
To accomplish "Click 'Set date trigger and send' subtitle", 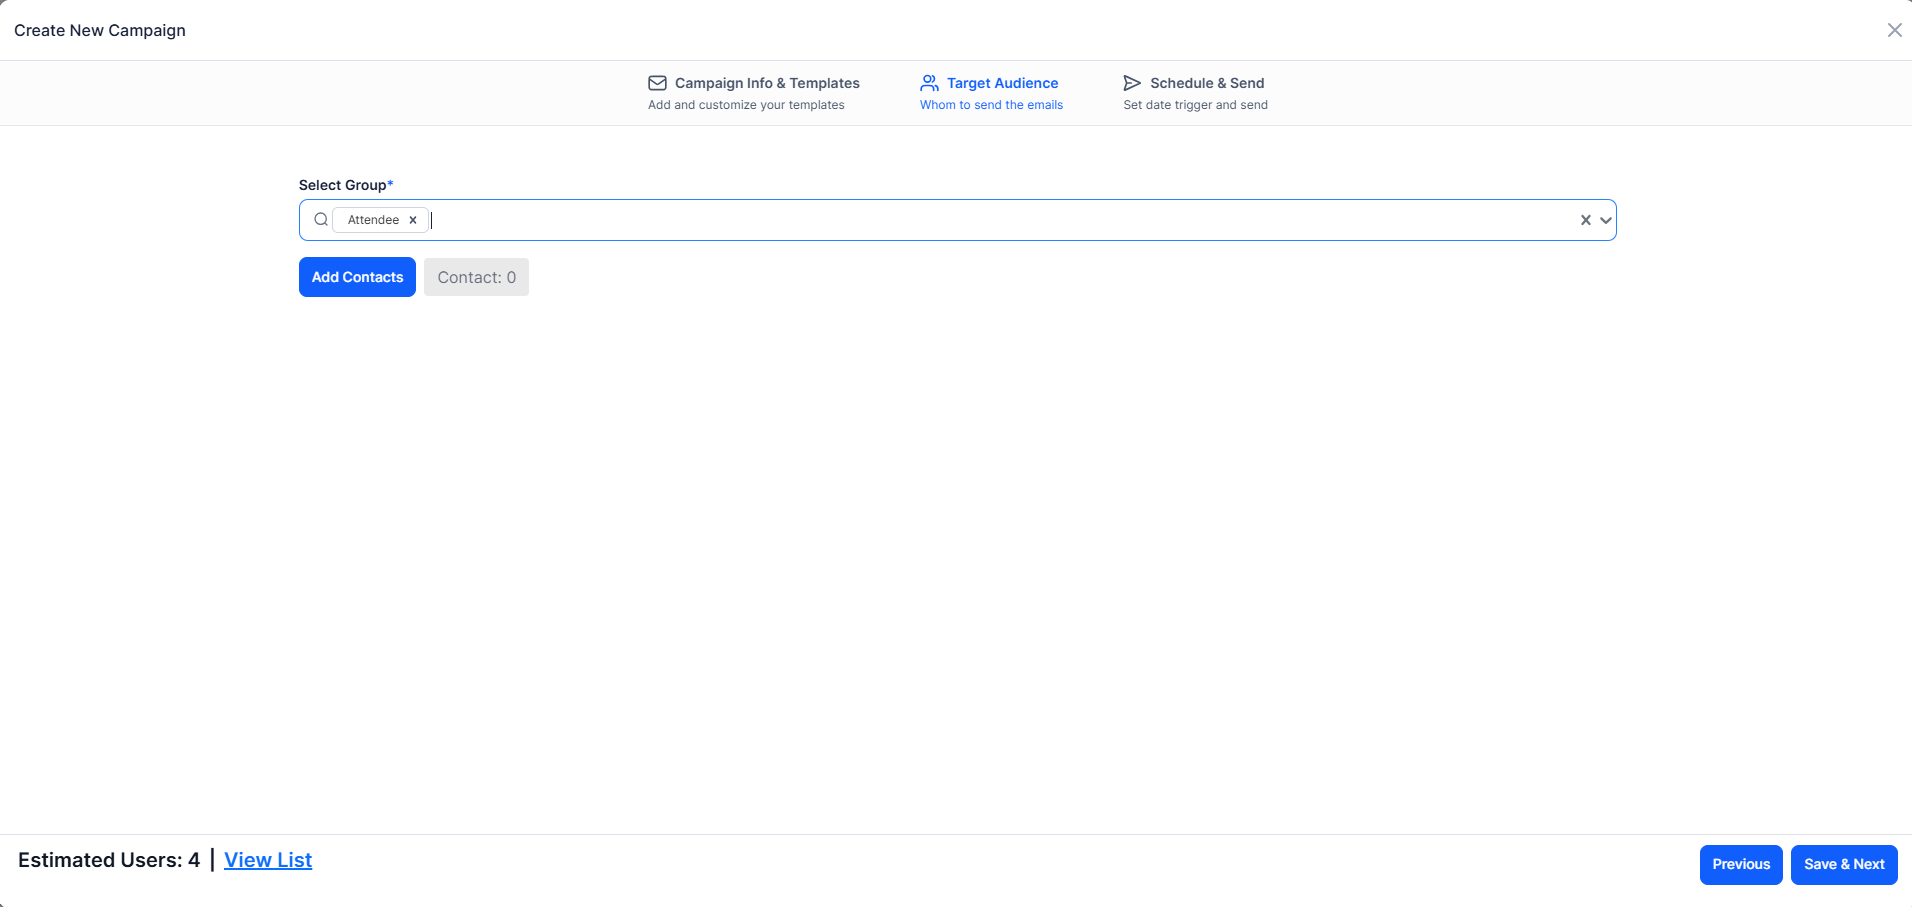I will tap(1195, 105).
